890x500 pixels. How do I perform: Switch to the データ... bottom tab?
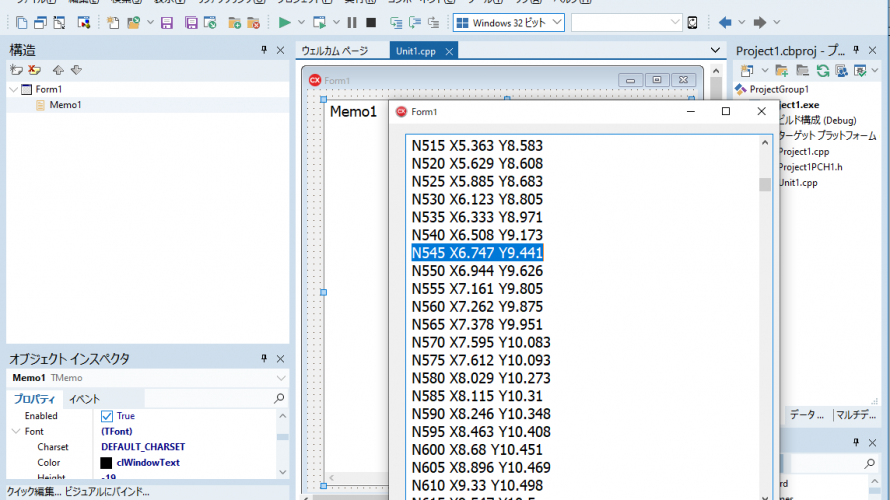[x=807, y=415]
